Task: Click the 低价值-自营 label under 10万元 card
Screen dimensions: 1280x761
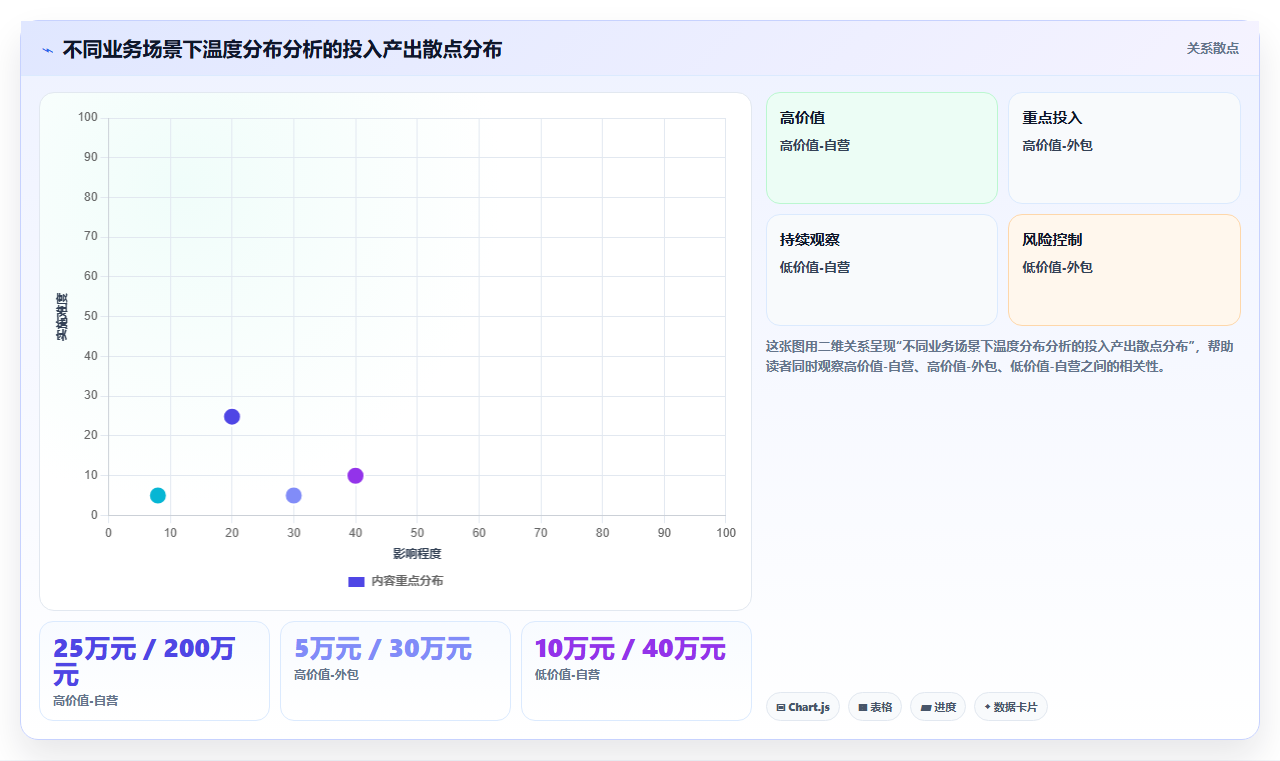Action: coord(567,675)
